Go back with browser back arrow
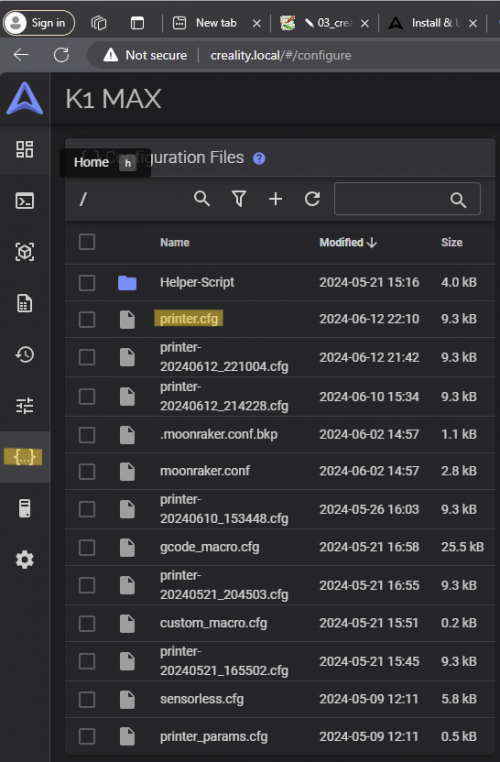Screen dimensions: 500x762 (21, 55)
